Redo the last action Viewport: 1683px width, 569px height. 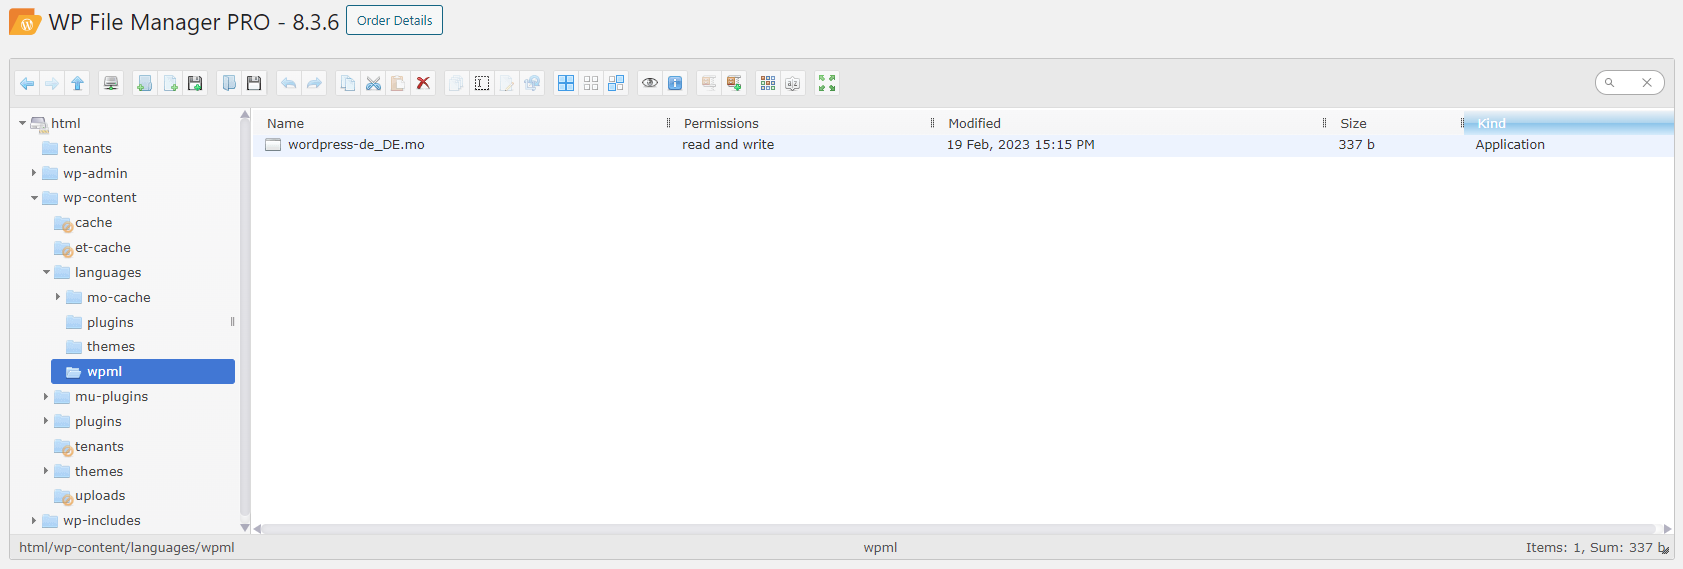click(314, 83)
